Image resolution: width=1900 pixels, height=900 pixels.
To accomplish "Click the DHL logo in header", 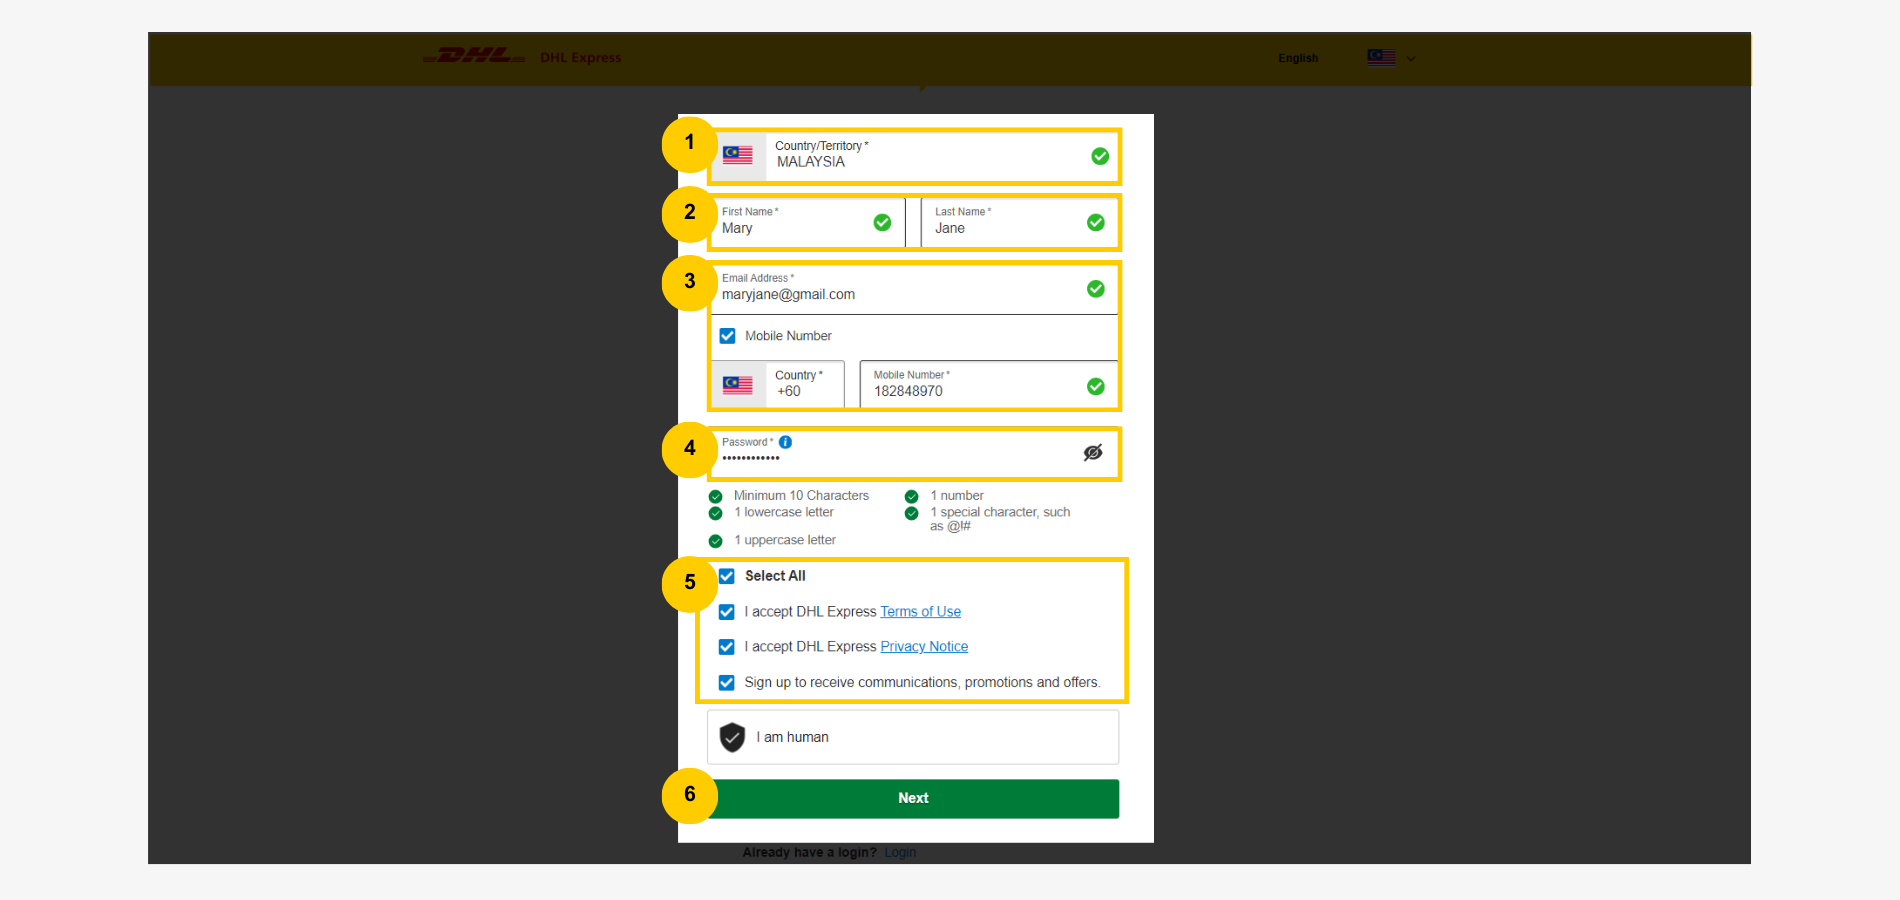I will coord(474,56).
